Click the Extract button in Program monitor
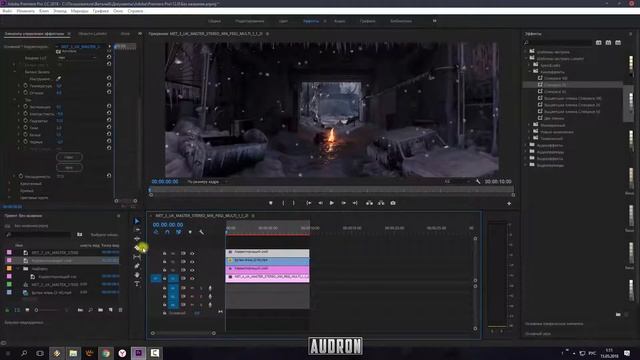This screenshot has height=360, width=640. (x=381, y=203)
